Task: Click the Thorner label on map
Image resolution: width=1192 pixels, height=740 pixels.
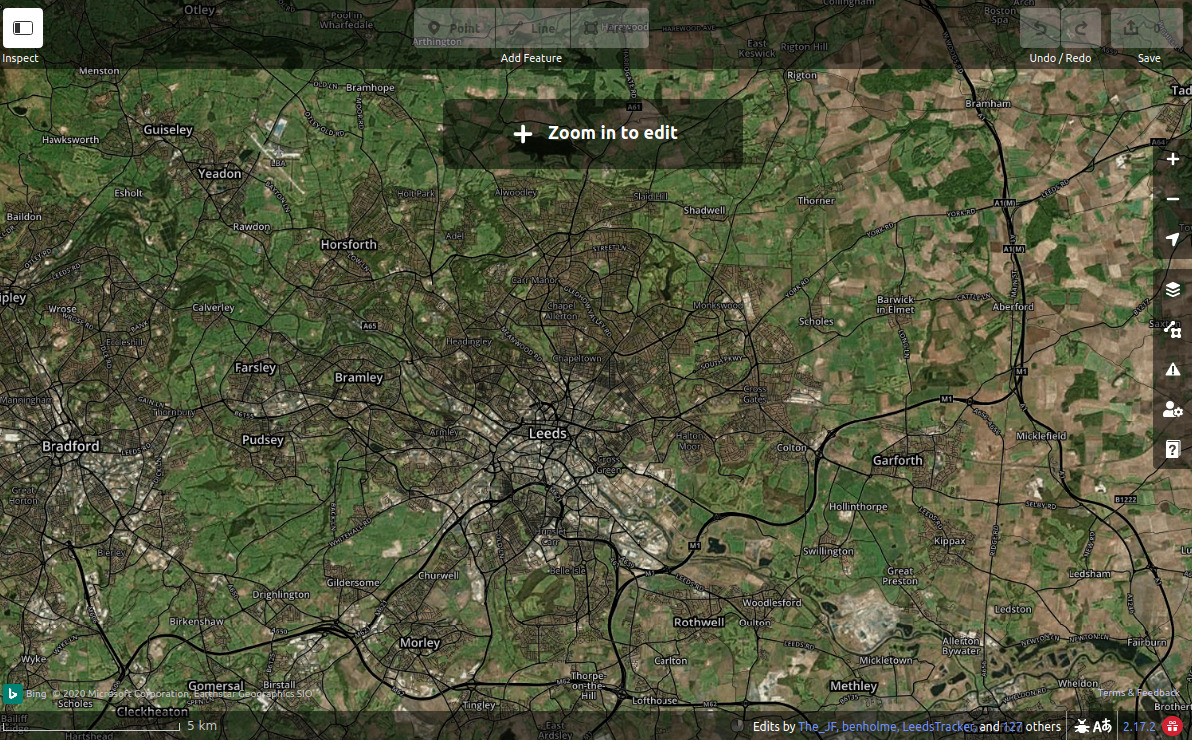Action: pyautogui.click(x=816, y=201)
